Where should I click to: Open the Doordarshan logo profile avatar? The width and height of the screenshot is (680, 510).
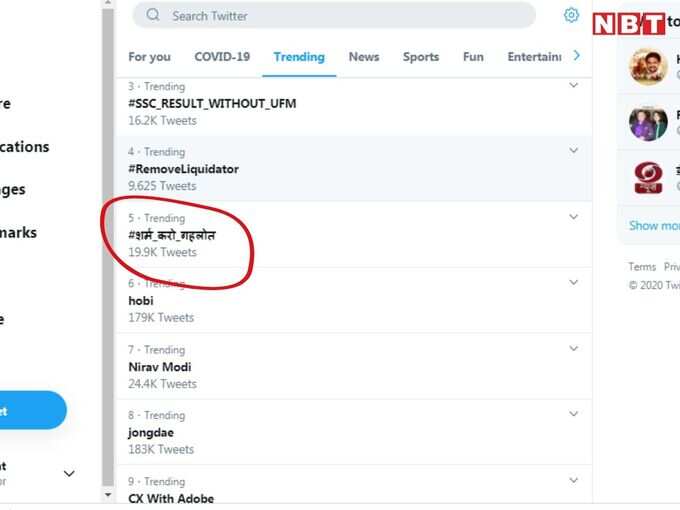point(648,178)
